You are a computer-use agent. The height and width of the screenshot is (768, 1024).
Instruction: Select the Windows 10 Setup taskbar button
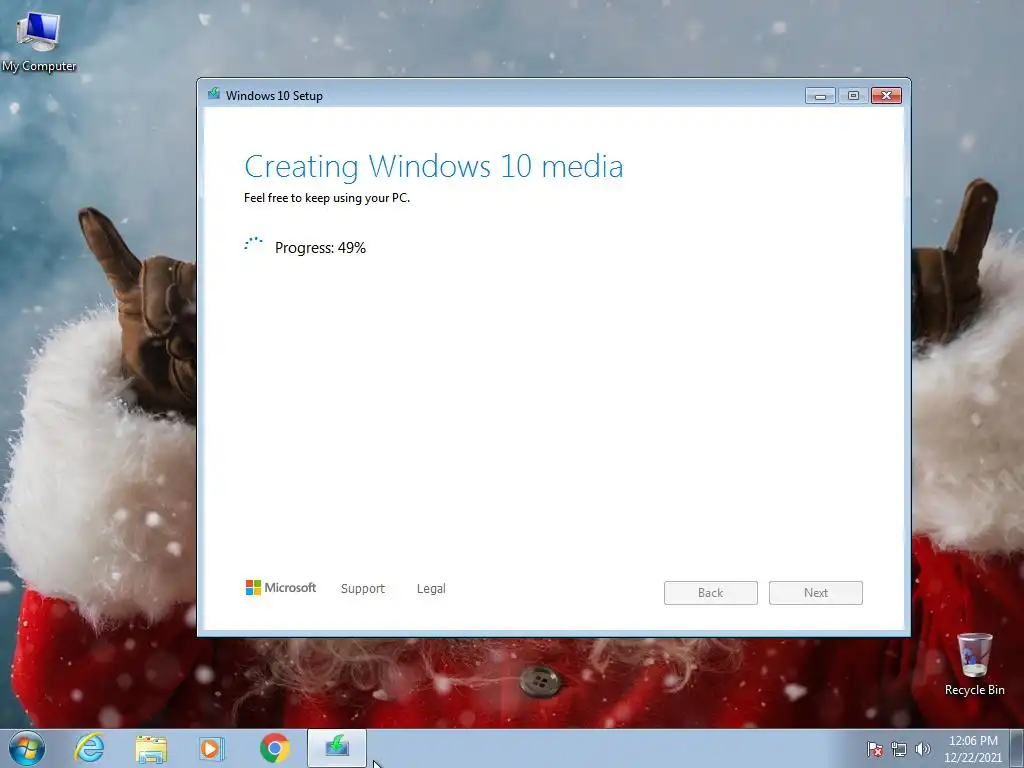[x=337, y=748]
